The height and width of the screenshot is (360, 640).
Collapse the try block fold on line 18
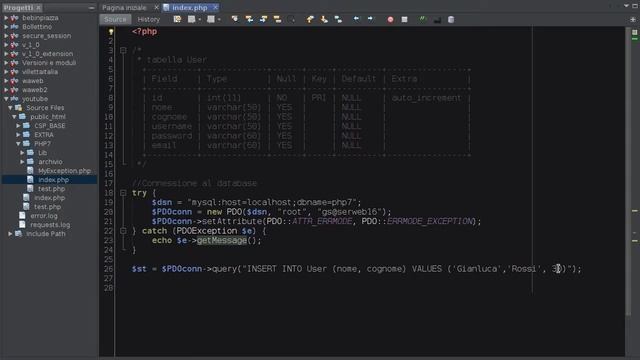(x=123, y=193)
